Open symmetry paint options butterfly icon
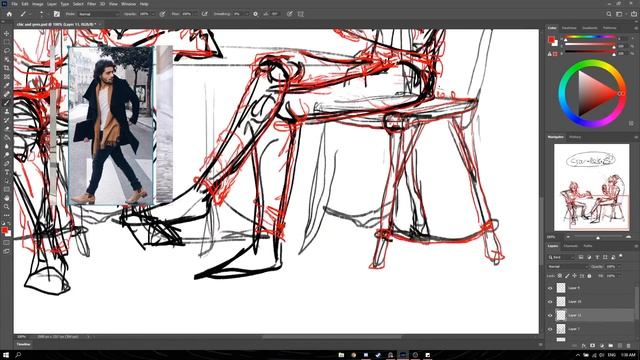 (x=301, y=14)
